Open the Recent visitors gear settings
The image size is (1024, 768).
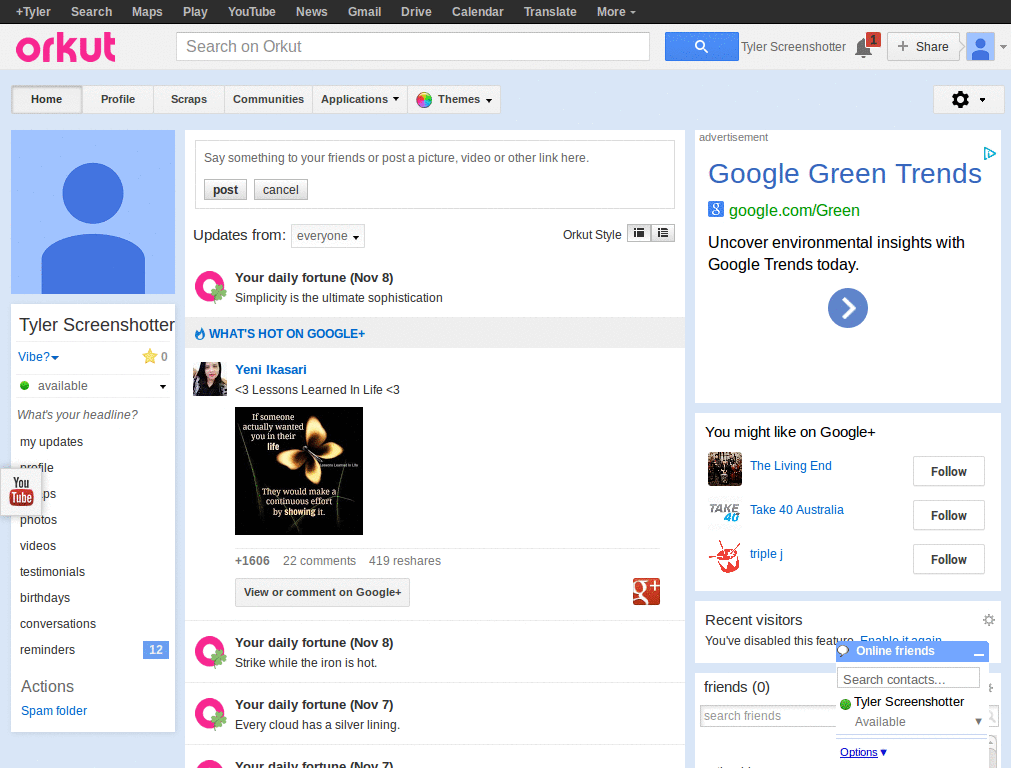click(x=989, y=620)
